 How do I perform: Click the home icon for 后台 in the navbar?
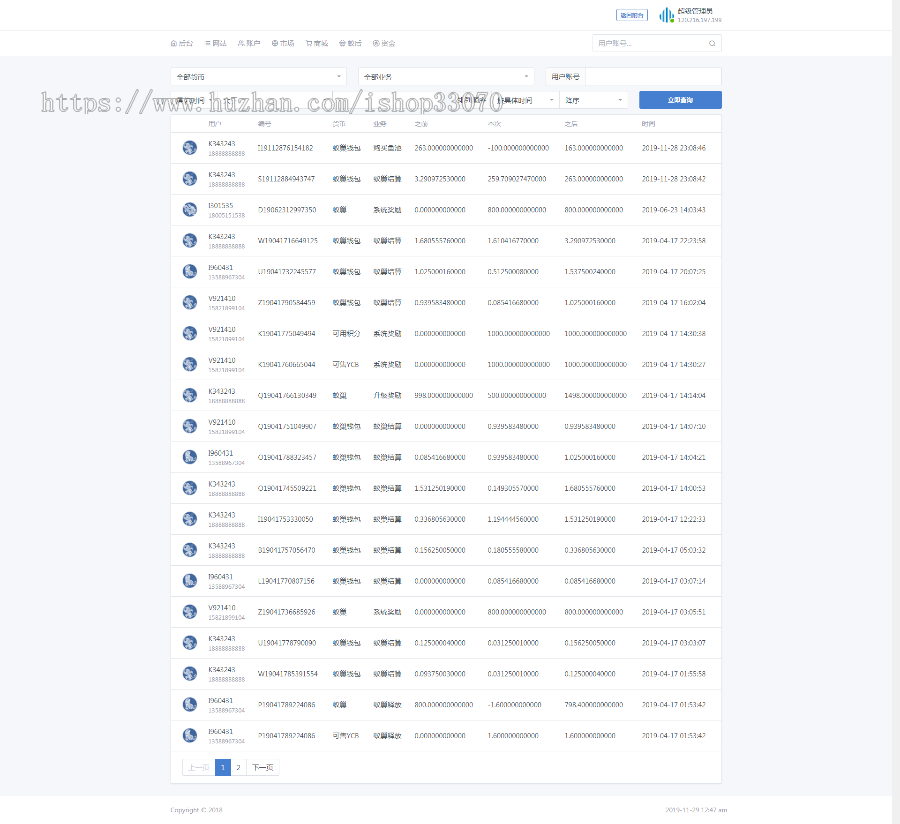(x=174, y=44)
